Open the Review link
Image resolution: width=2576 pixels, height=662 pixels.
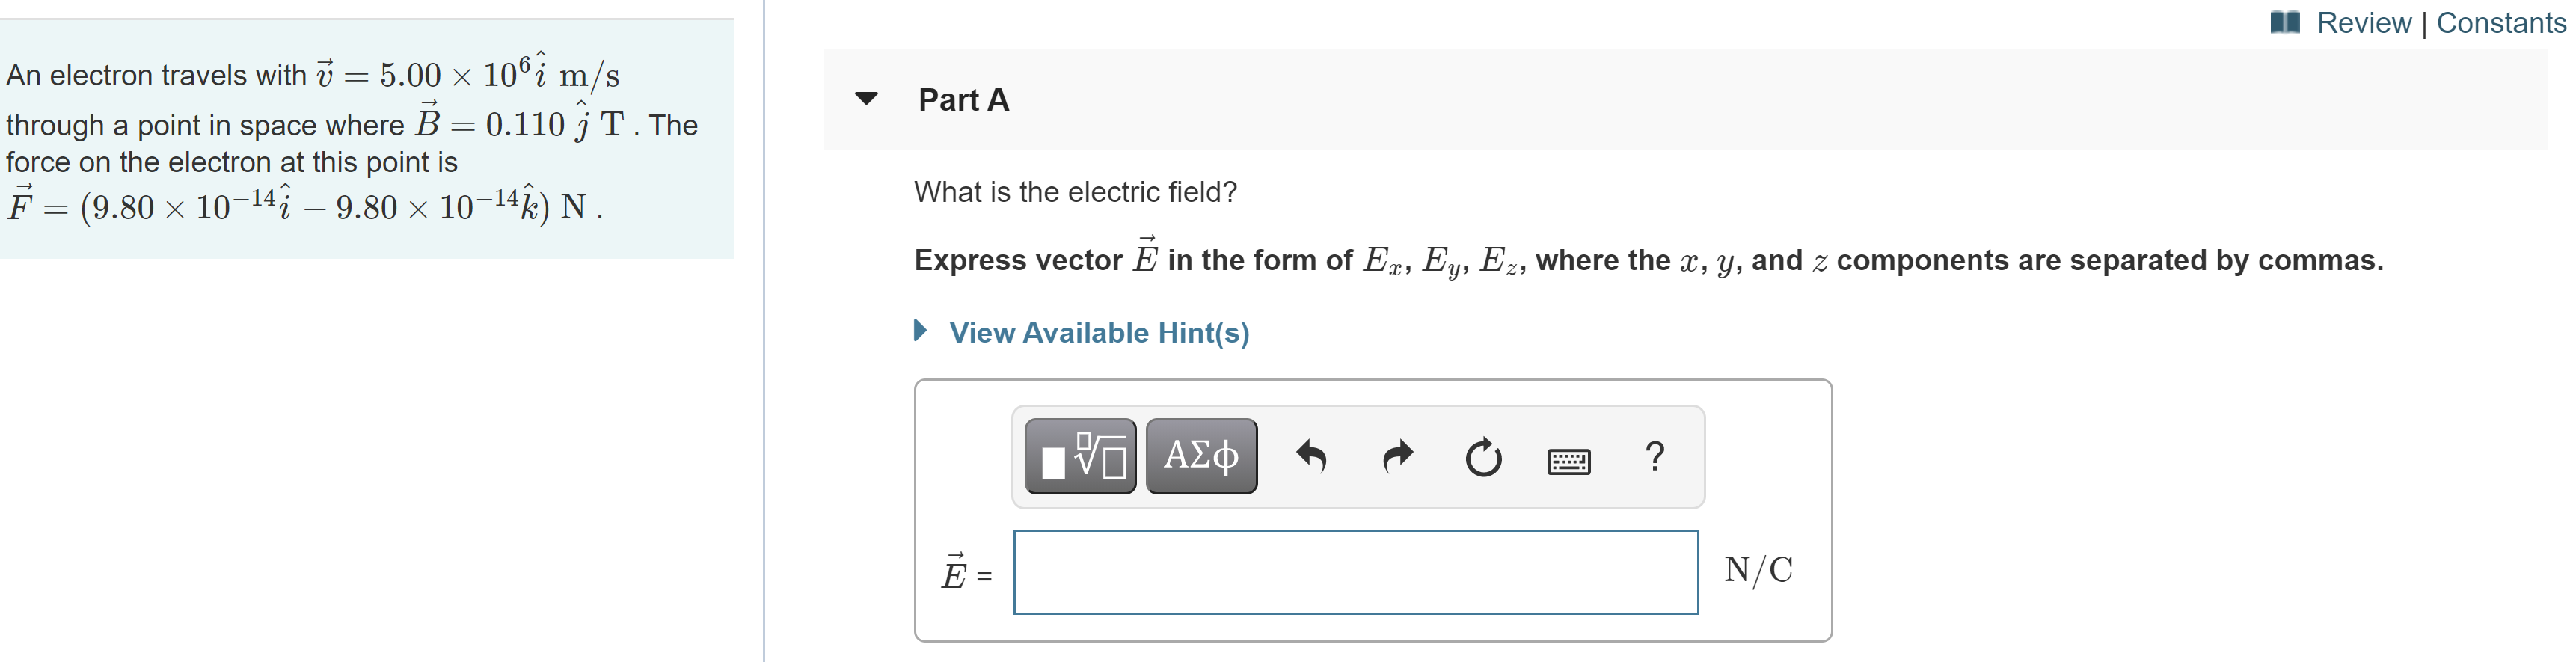tap(2363, 22)
